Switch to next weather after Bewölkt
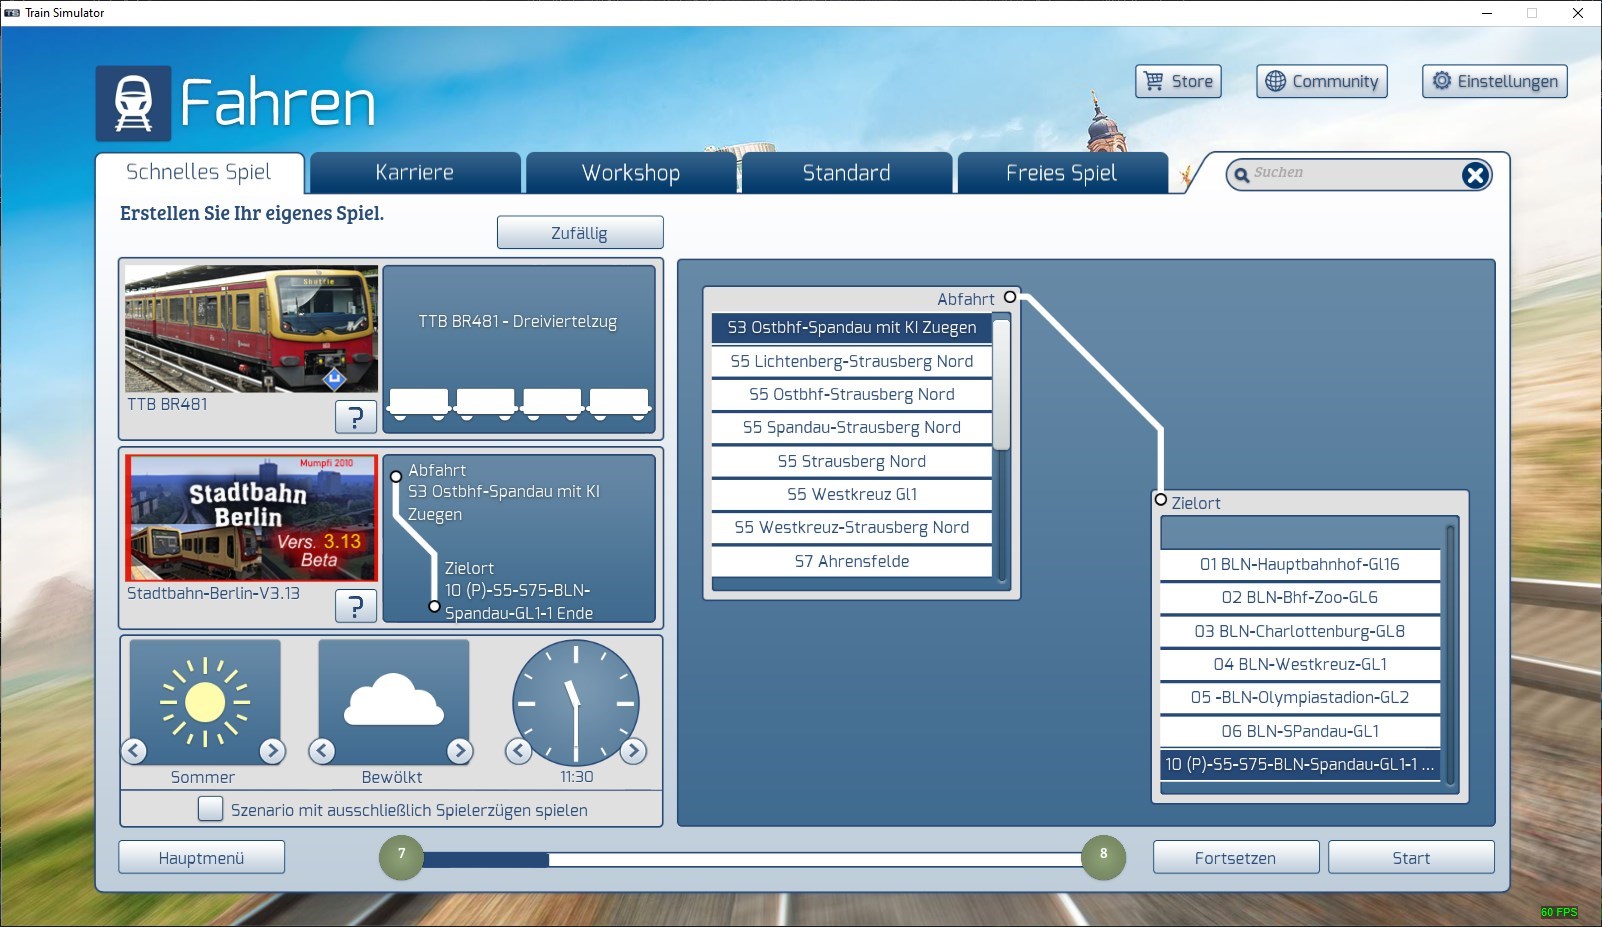Image resolution: width=1602 pixels, height=927 pixels. pos(459,750)
